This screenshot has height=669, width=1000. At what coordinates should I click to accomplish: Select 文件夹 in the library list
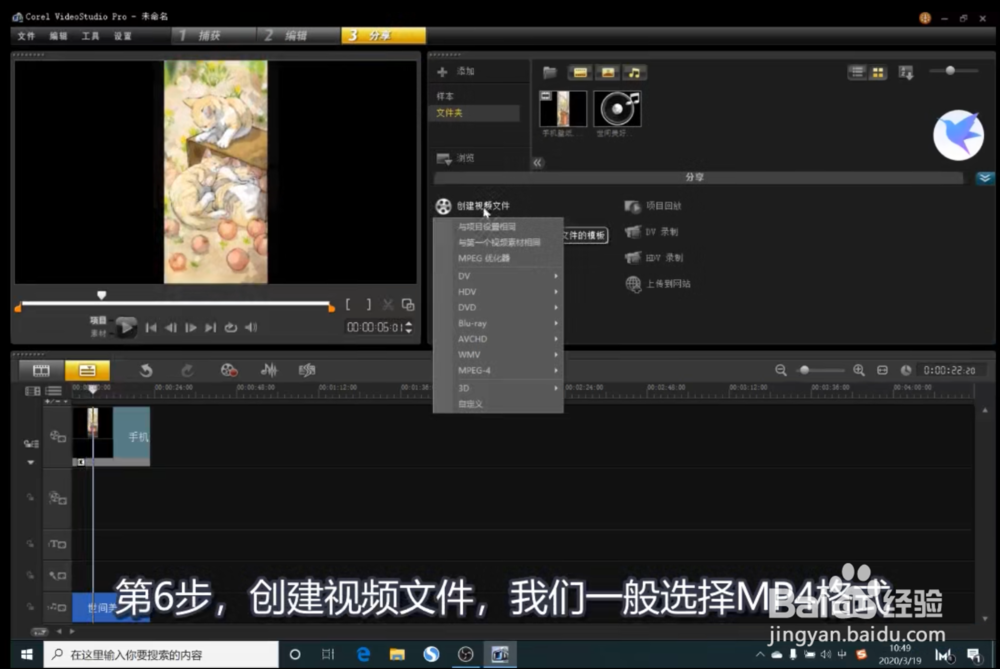[x=475, y=113]
